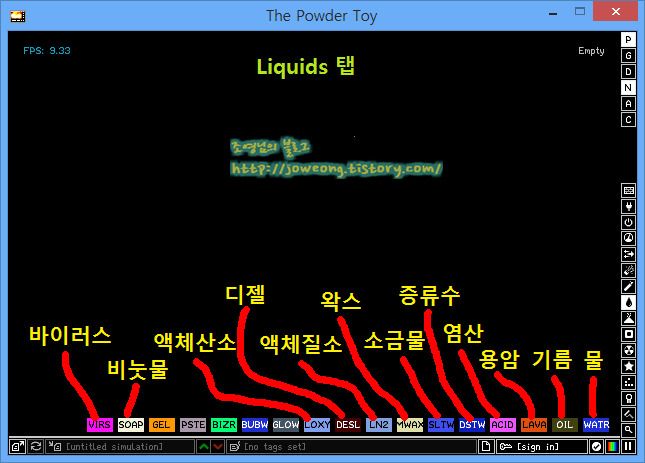645x463 pixels.
Task: Open the Explosives category icon
Action: pyautogui.click(x=628, y=270)
